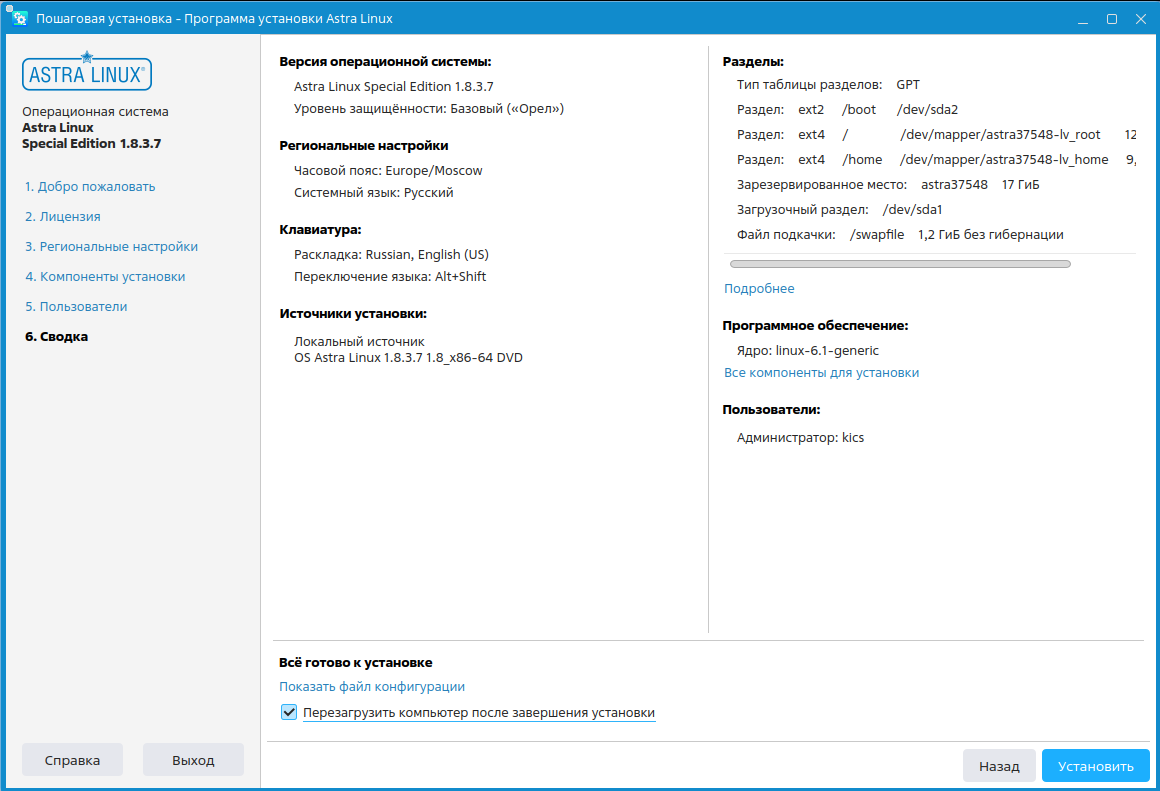Click Администратор: kics text
The width and height of the screenshot is (1160, 791).
pyautogui.click(x=800, y=437)
